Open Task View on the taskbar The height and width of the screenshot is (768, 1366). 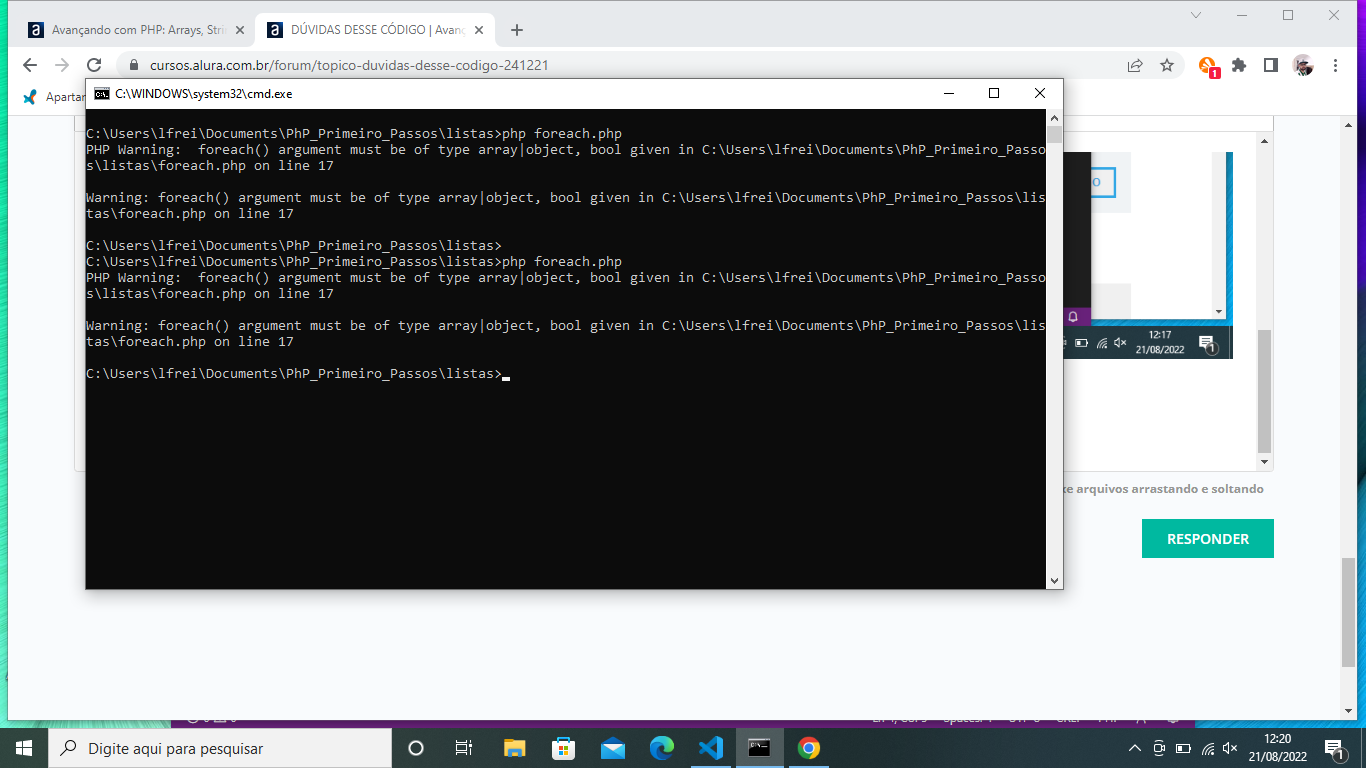[464, 748]
